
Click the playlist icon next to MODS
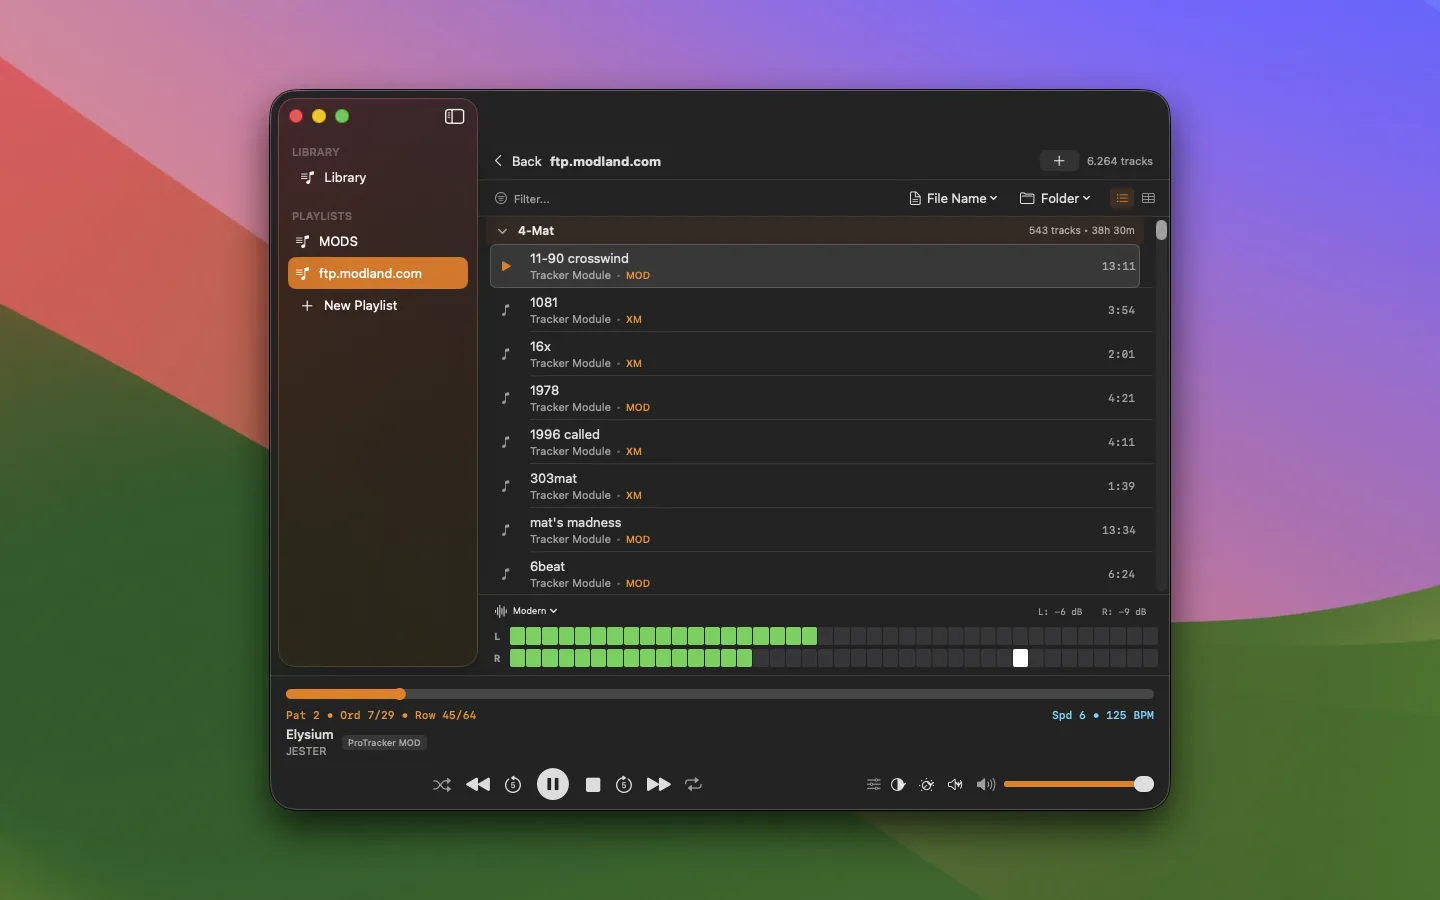(x=303, y=242)
